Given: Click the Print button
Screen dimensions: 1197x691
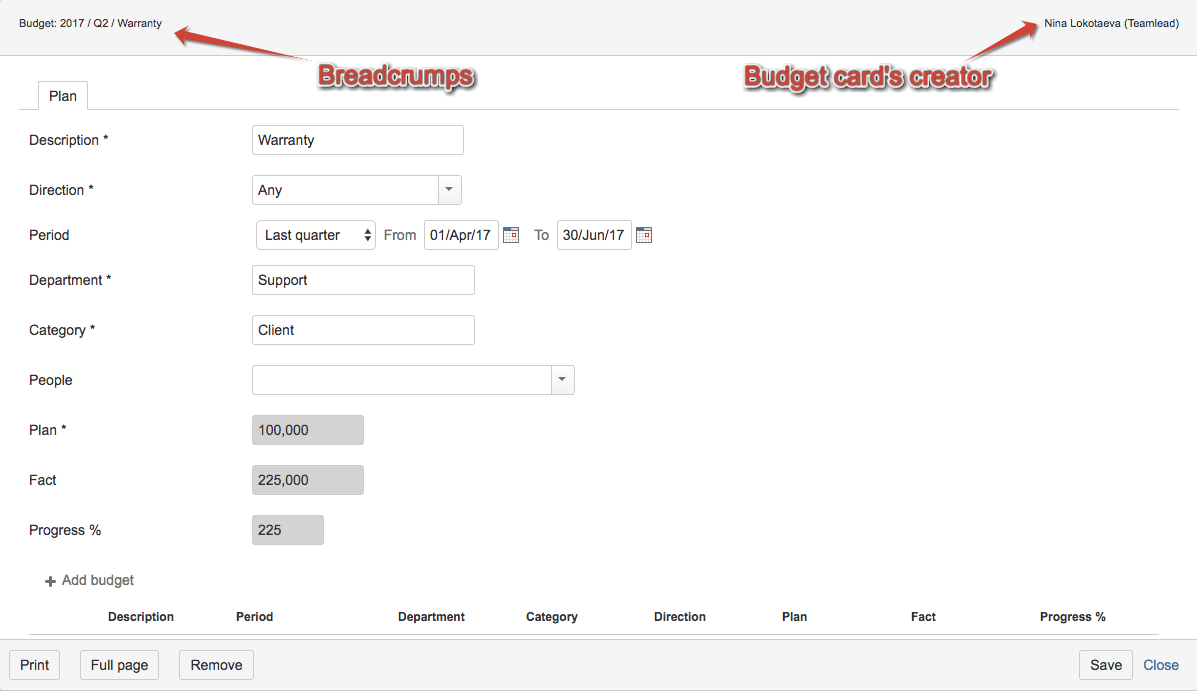Looking at the screenshot, I should click(x=34, y=664).
